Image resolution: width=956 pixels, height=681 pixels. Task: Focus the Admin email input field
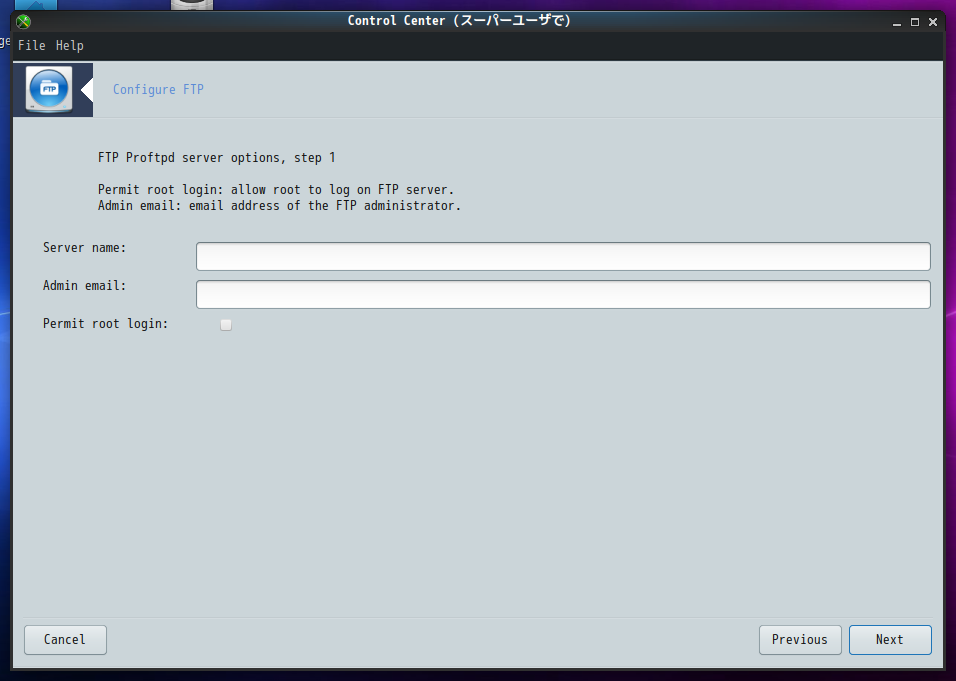[563, 294]
